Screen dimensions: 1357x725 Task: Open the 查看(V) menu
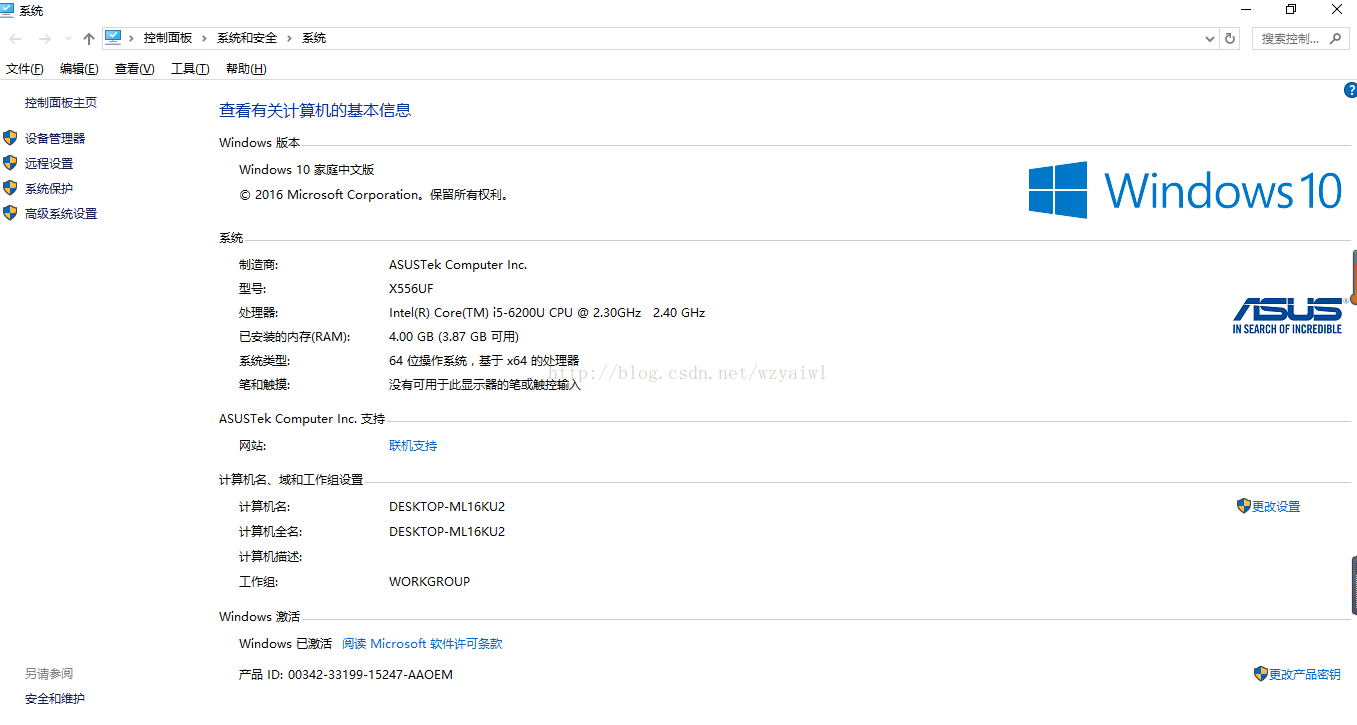click(x=134, y=69)
